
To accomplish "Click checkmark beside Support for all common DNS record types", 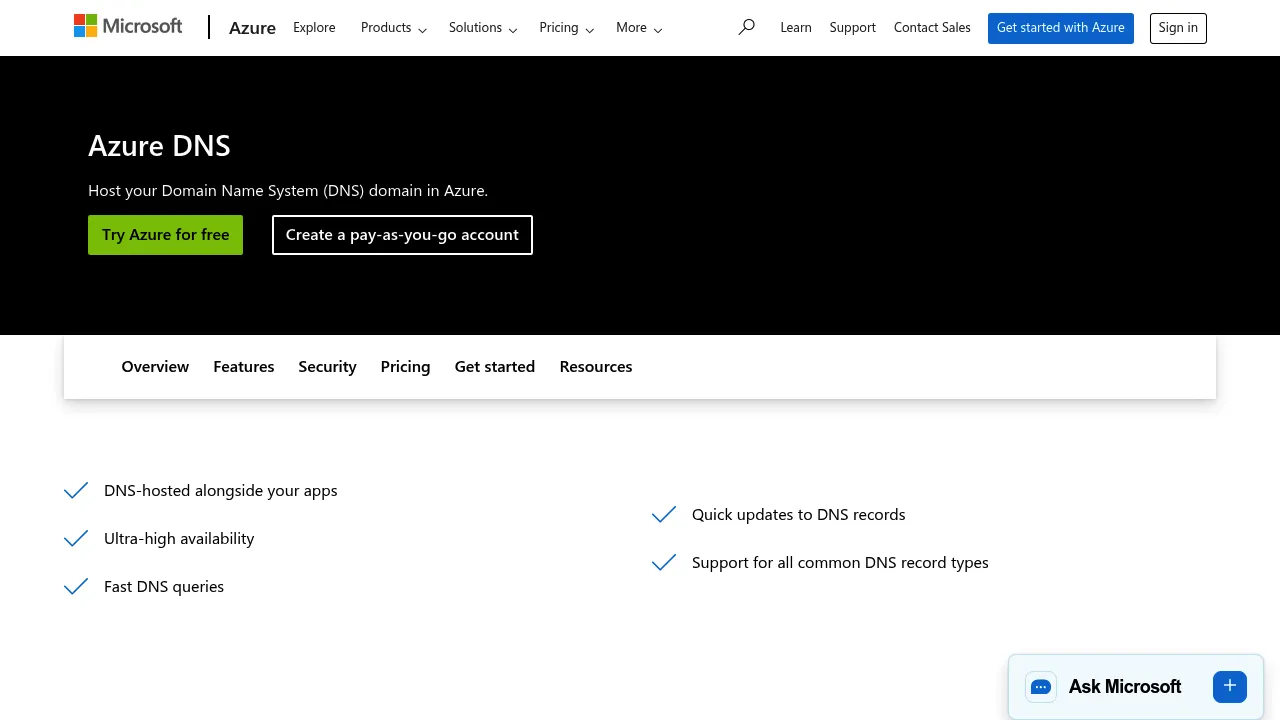I will coord(664,562).
